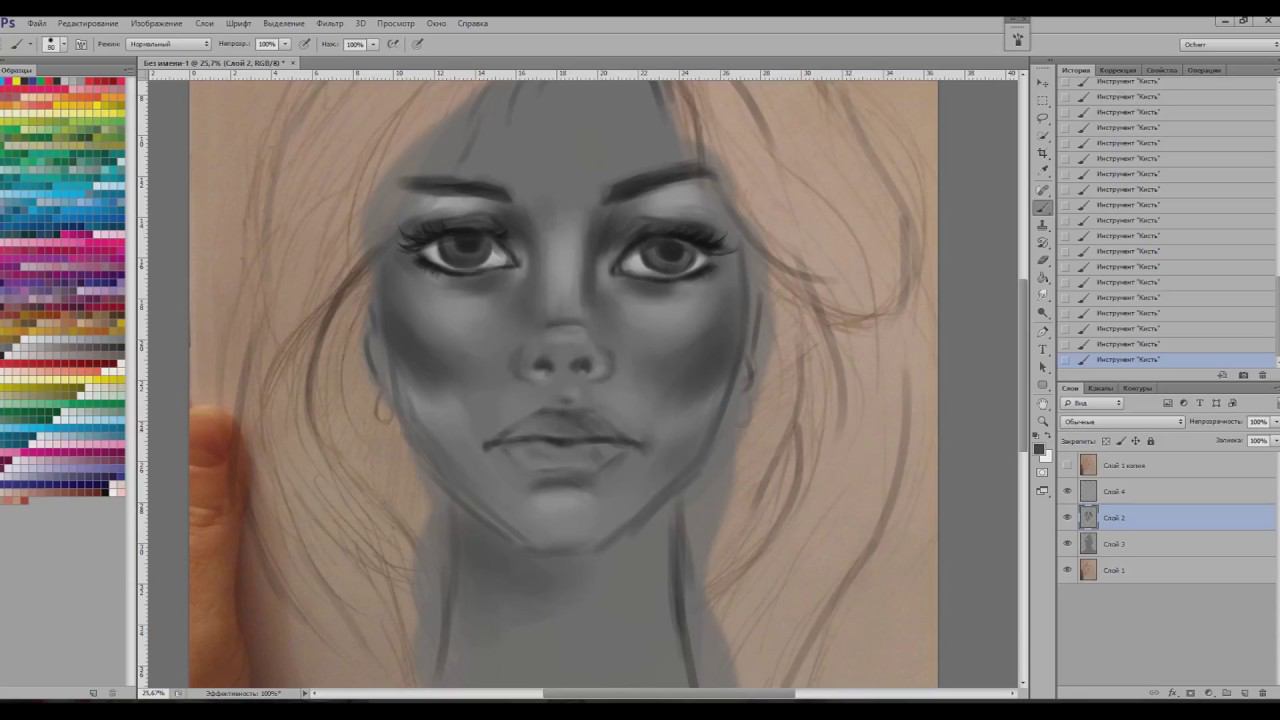Select the last history state Кисть

coord(1127,359)
